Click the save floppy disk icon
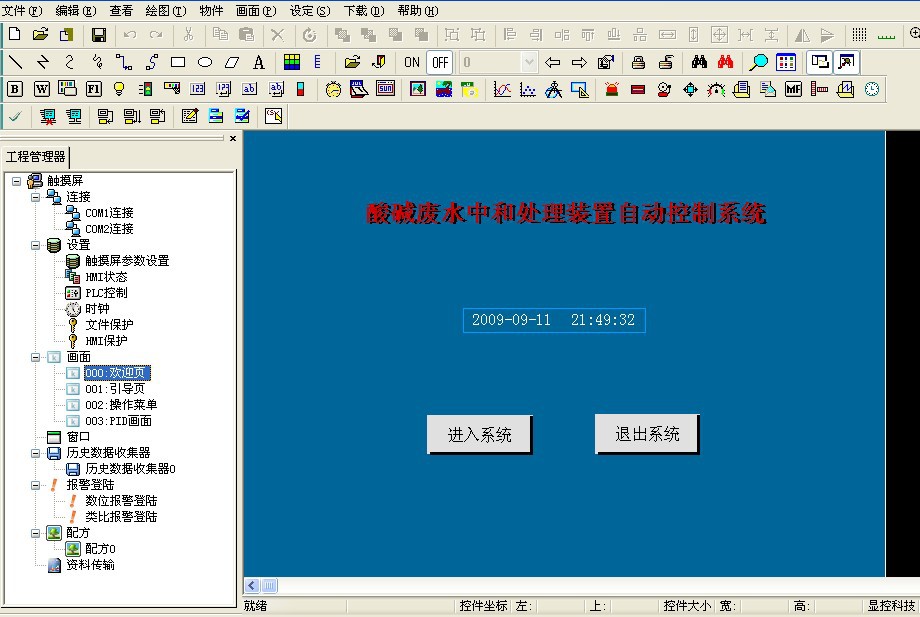 [x=99, y=35]
